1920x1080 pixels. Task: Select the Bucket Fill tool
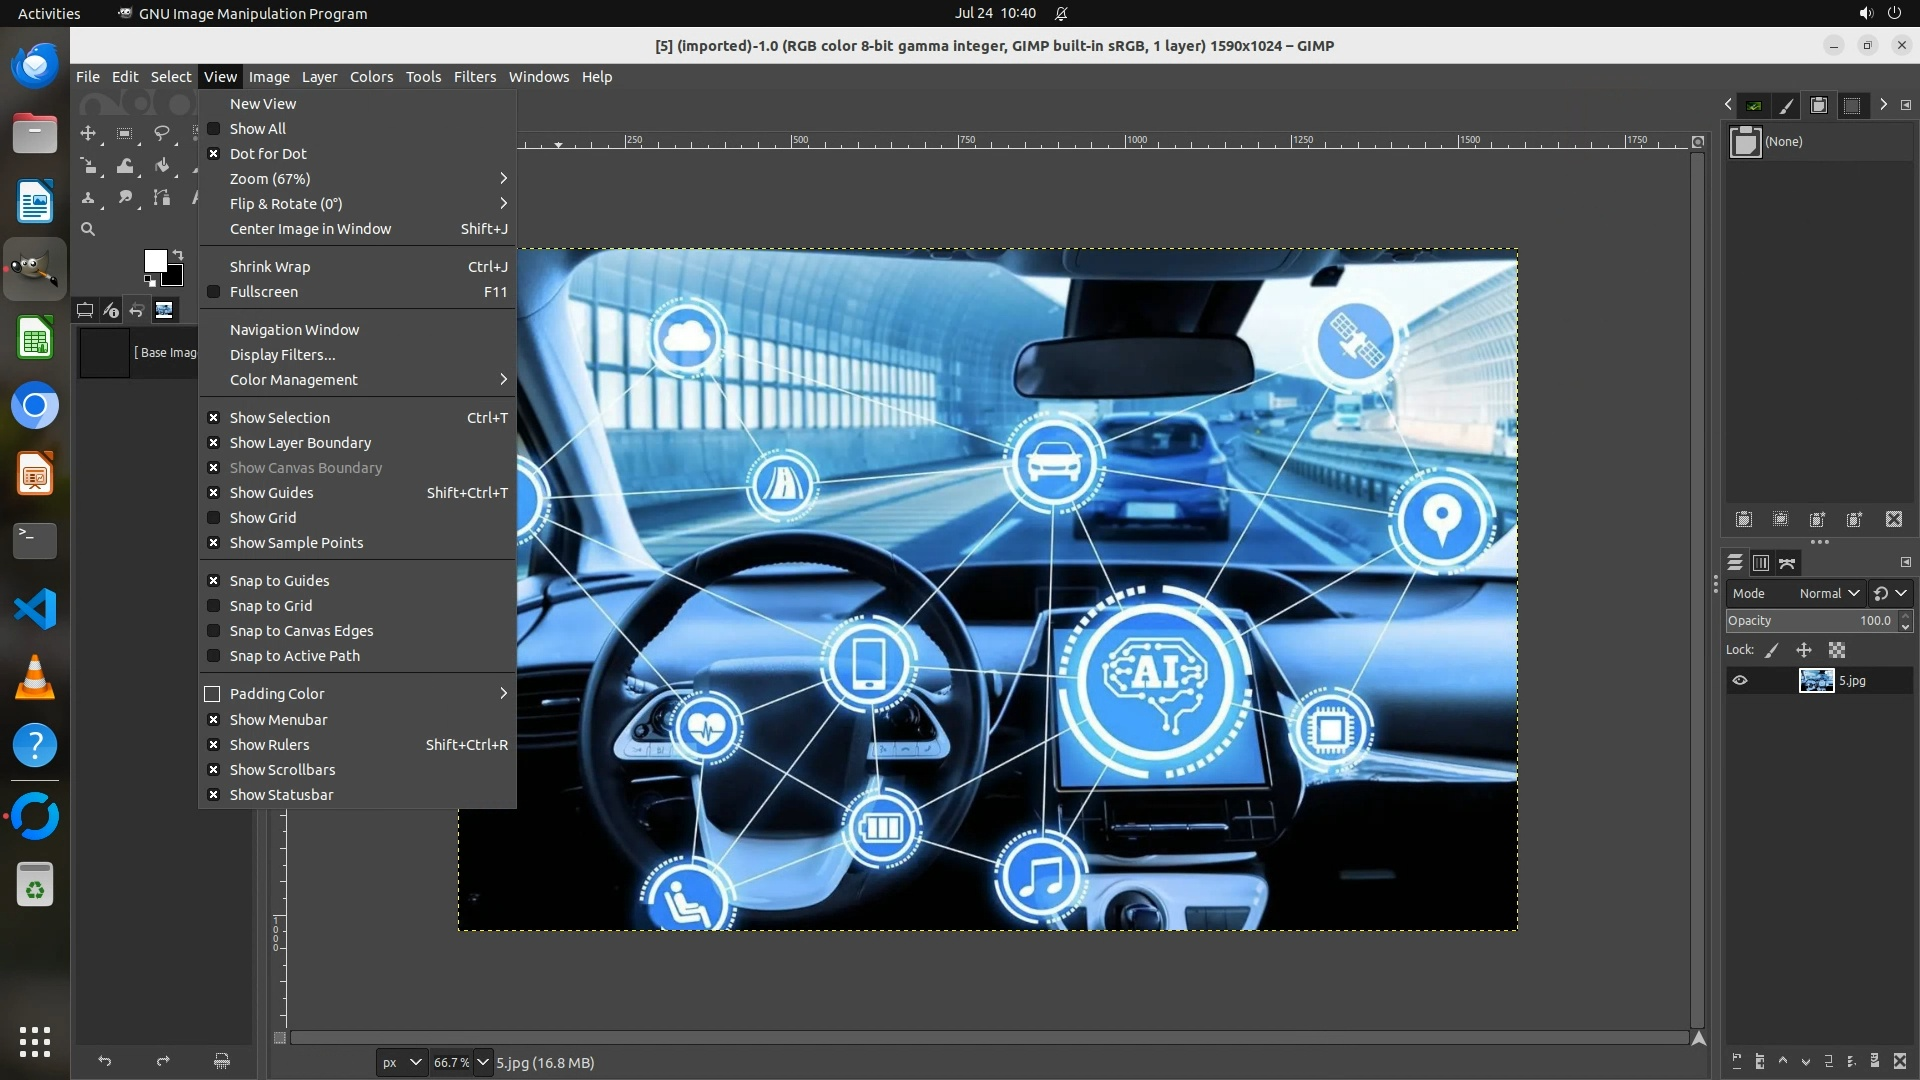(x=161, y=166)
